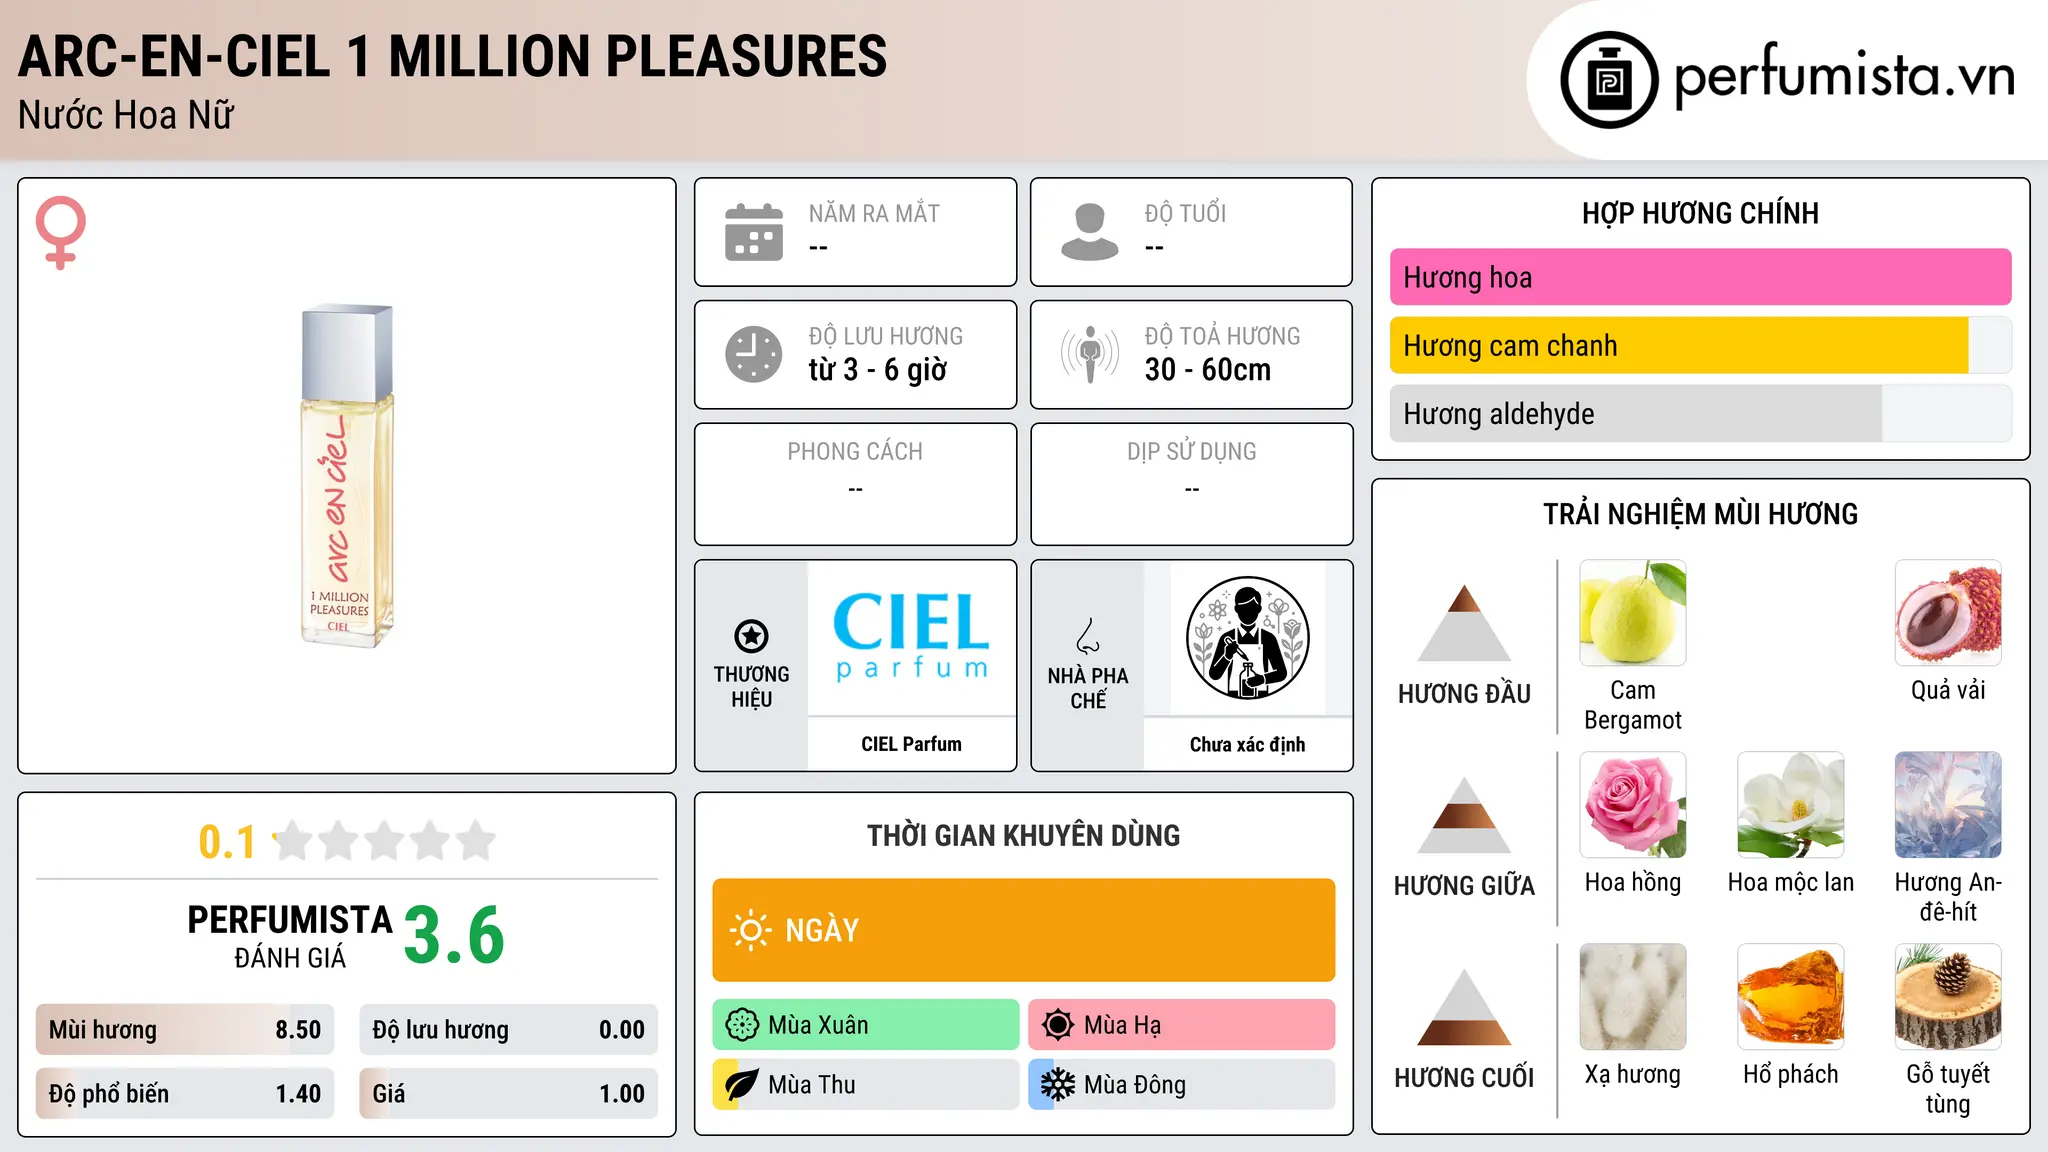Select the Mùa Xuân season bar
Viewport: 2048px width, 1152px height.
coord(866,1025)
